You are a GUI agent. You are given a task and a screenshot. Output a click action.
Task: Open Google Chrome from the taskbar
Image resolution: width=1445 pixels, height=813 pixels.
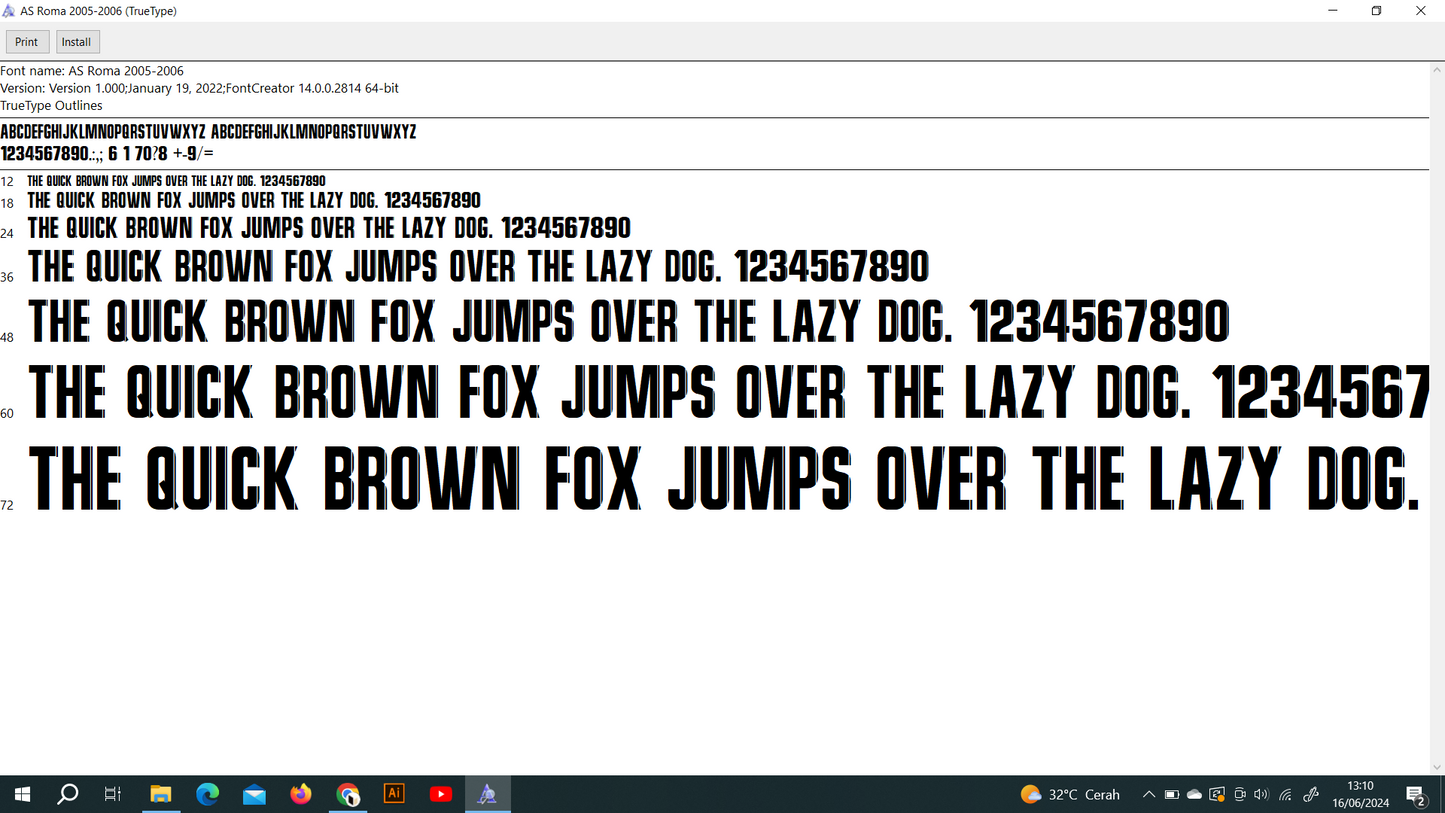click(347, 793)
